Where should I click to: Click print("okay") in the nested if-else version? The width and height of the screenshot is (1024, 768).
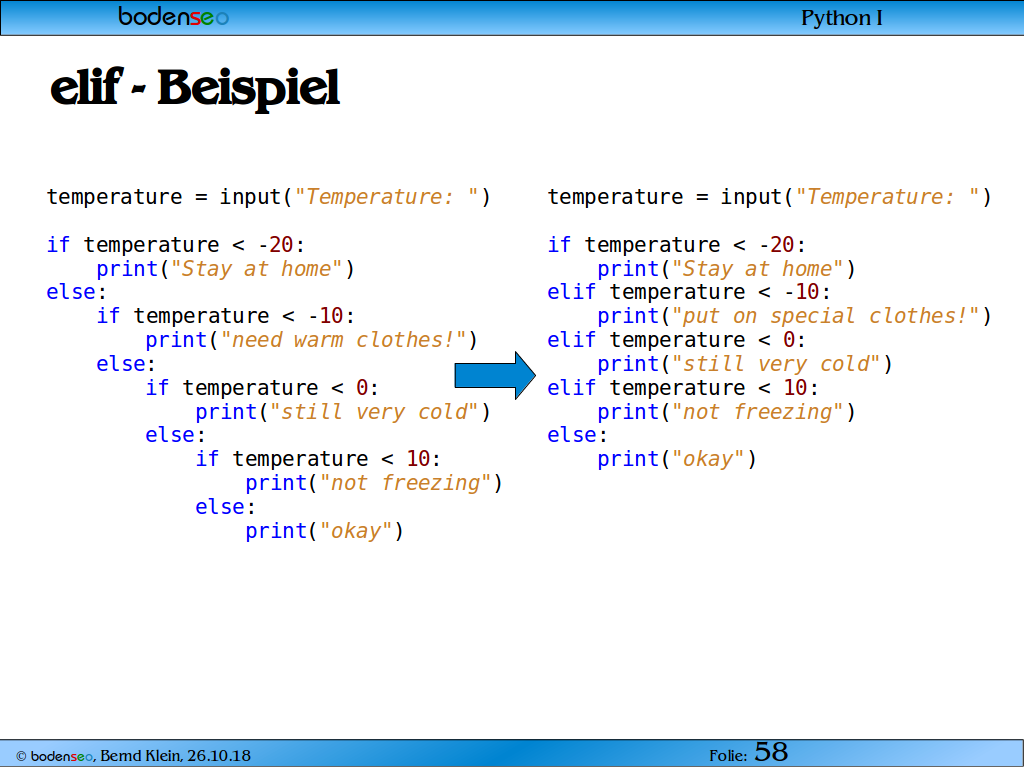coord(325,531)
